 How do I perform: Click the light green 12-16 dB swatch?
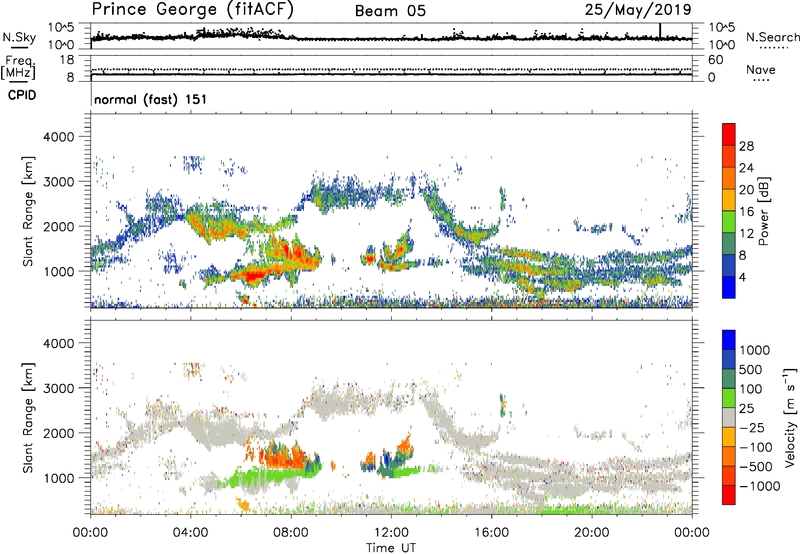pos(729,222)
